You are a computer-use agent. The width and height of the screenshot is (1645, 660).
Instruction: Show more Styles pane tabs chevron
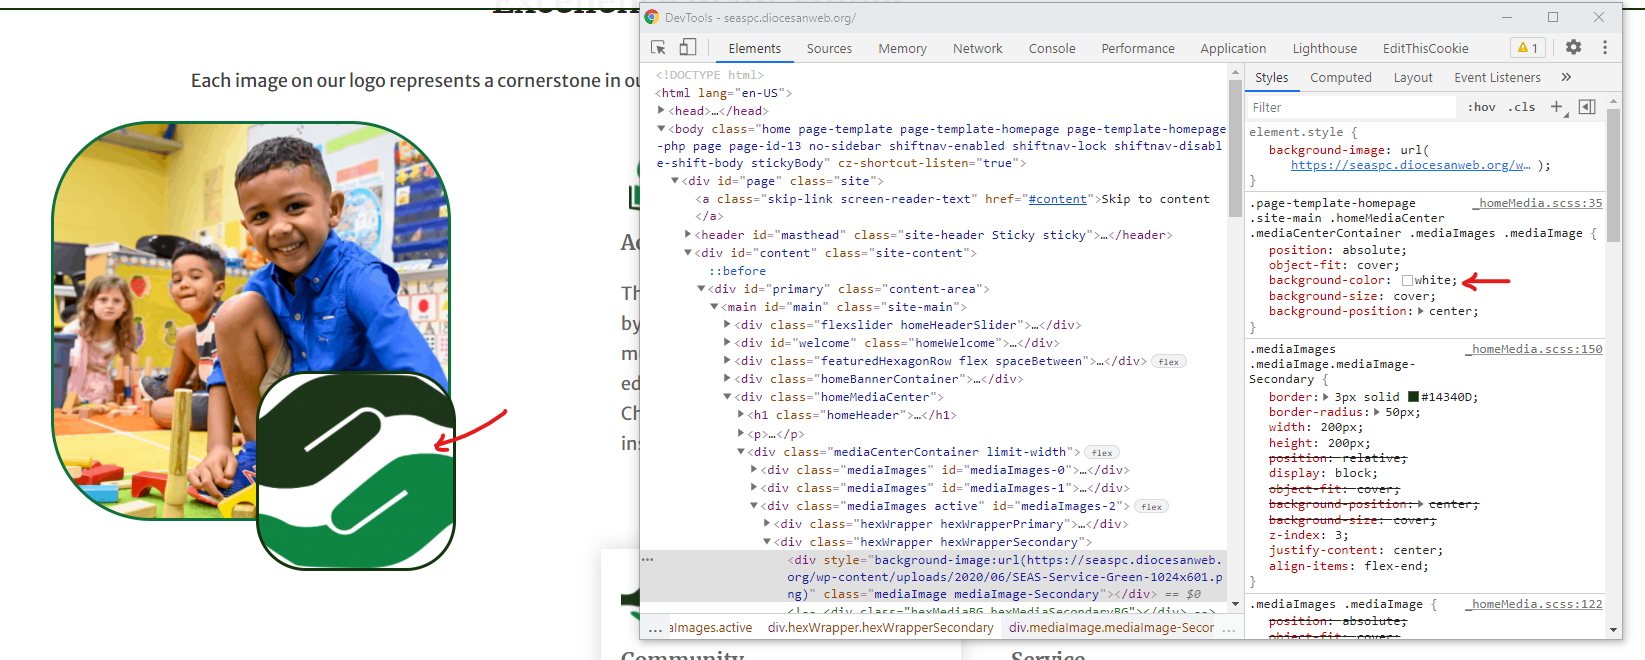tap(1566, 77)
